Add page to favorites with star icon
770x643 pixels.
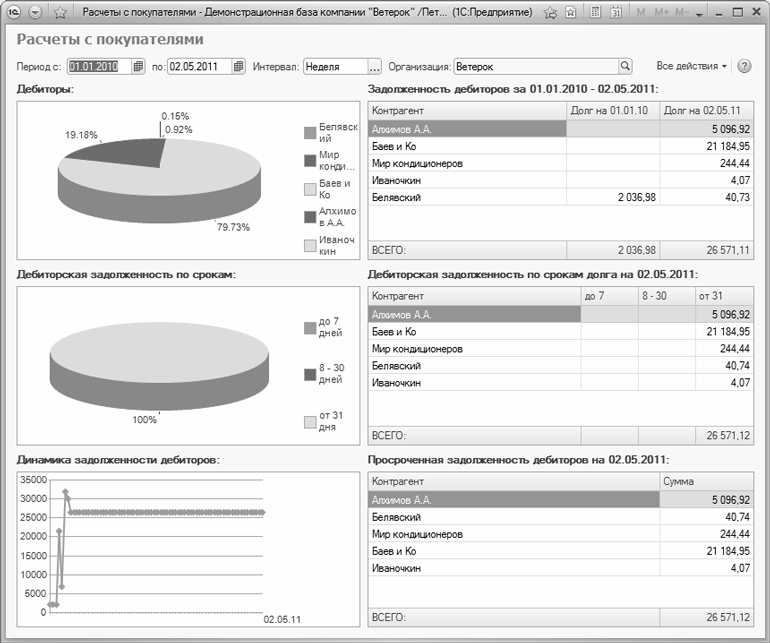click(x=60, y=12)
